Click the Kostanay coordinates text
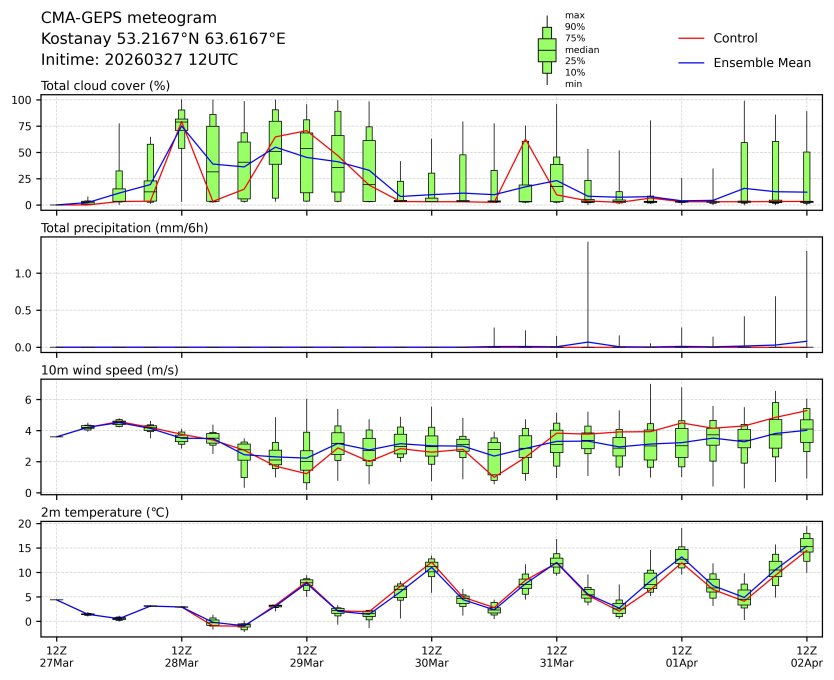 [x=163, y=39]
